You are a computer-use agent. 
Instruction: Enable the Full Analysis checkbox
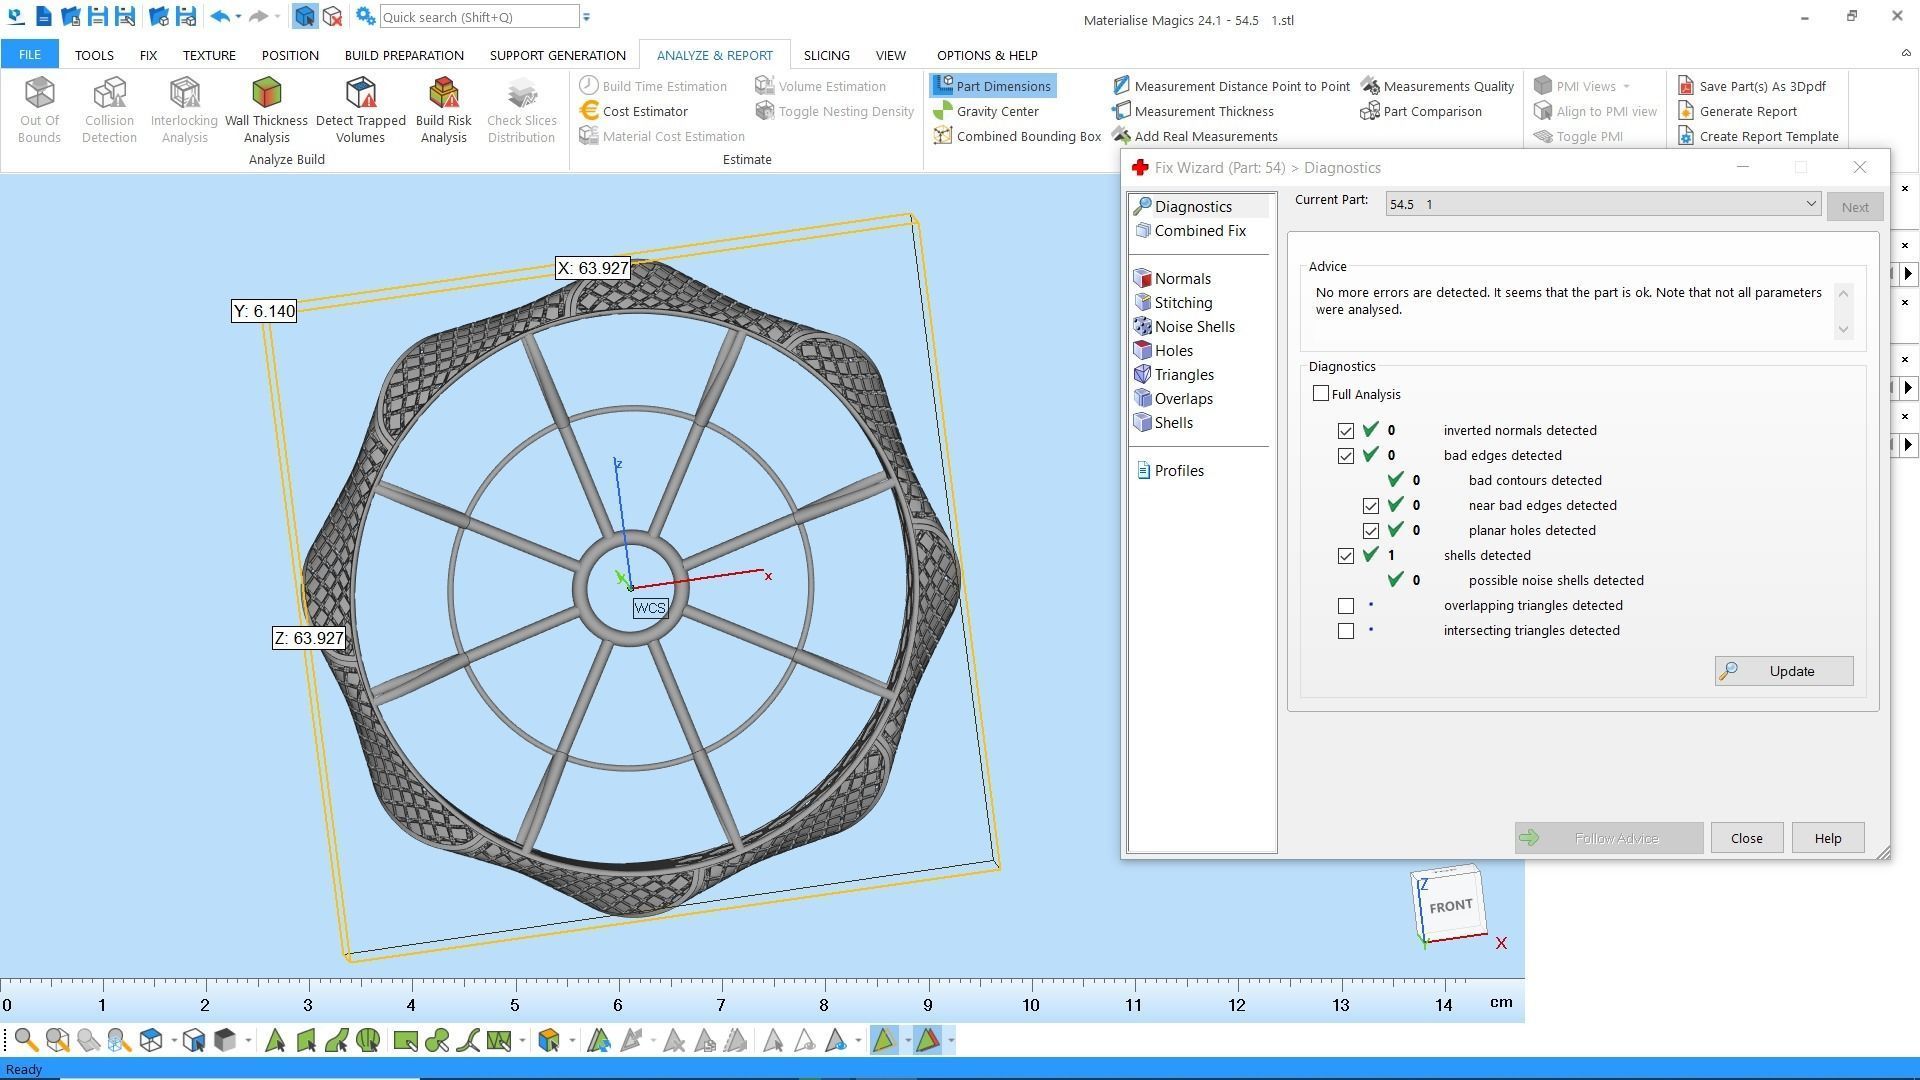coord(1321,394)
